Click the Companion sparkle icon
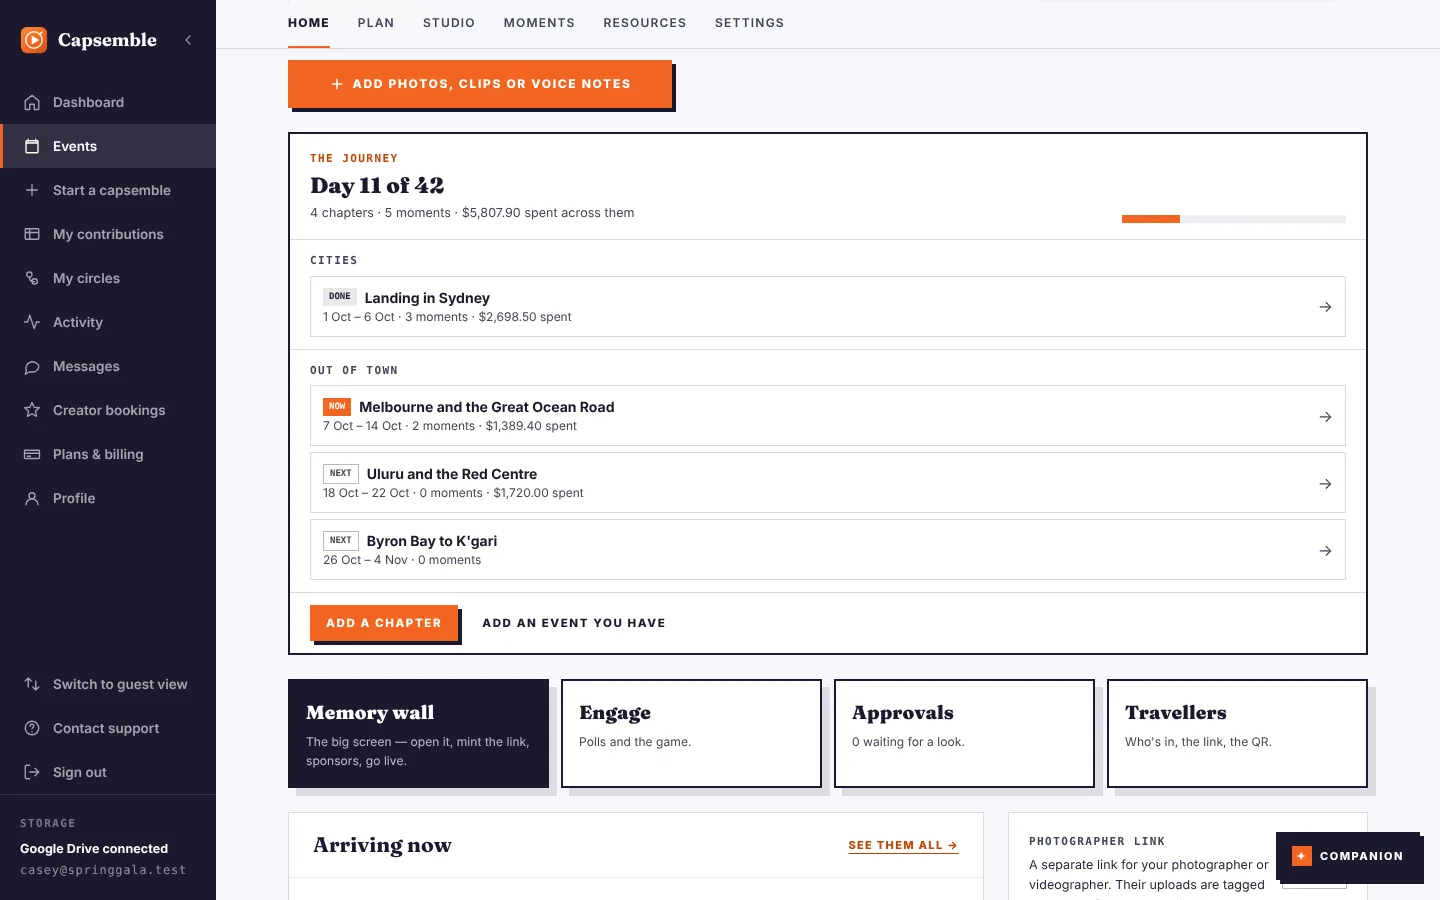 tap(1301, 856)
